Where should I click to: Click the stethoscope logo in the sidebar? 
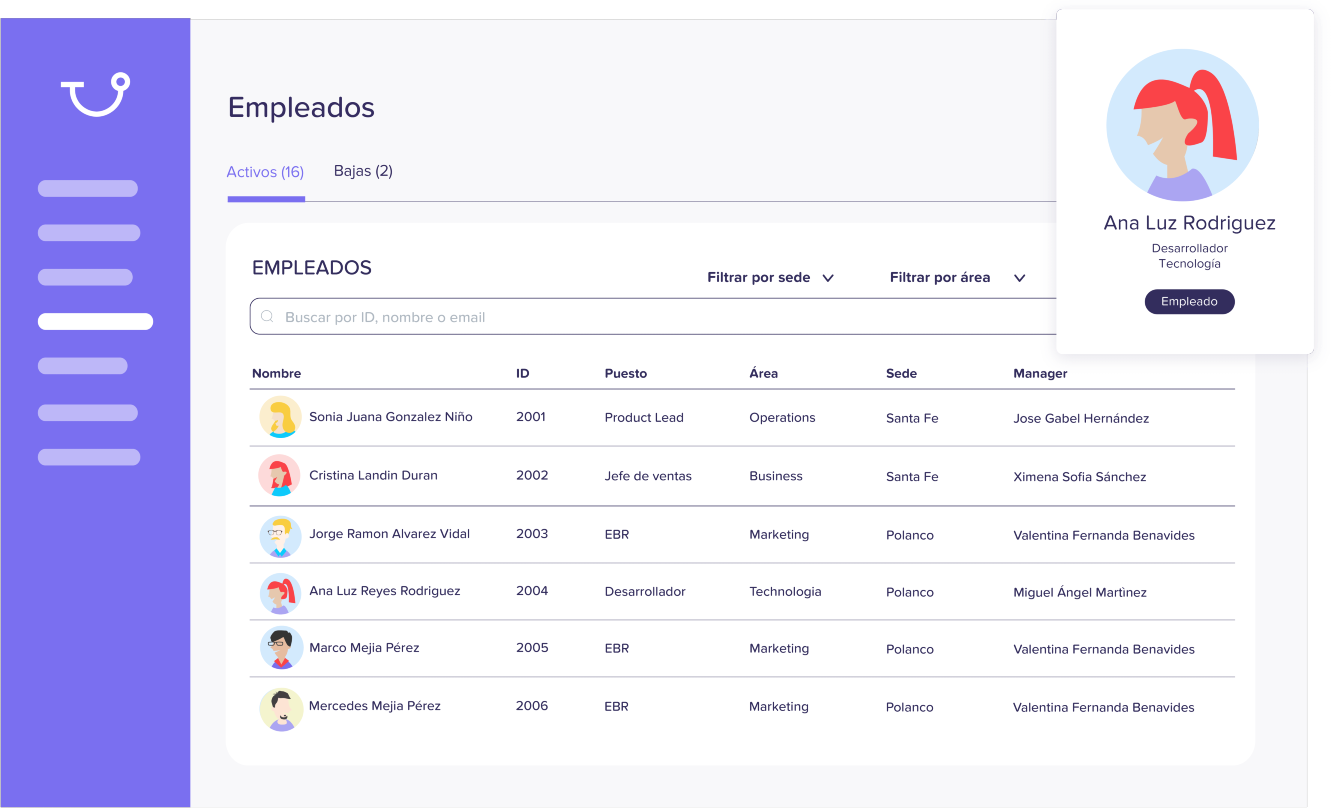[x=96, y=94]
